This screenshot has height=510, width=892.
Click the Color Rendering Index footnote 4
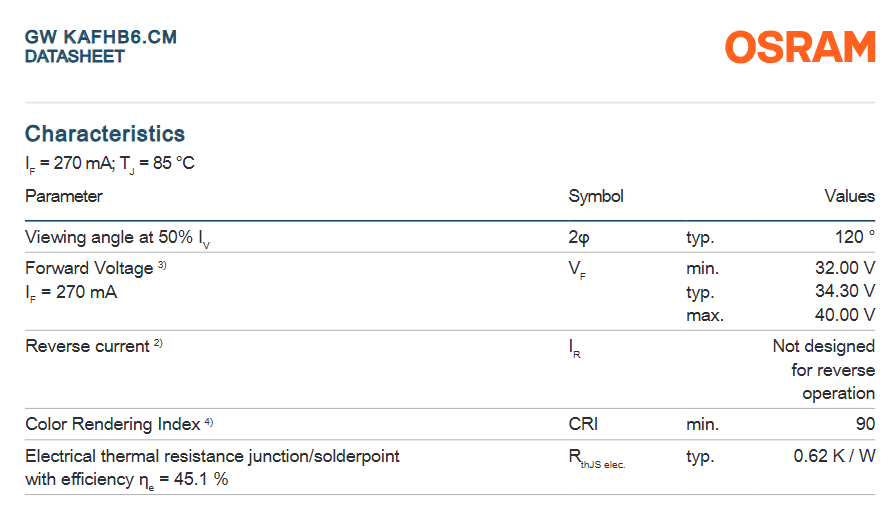pos(209,422)
